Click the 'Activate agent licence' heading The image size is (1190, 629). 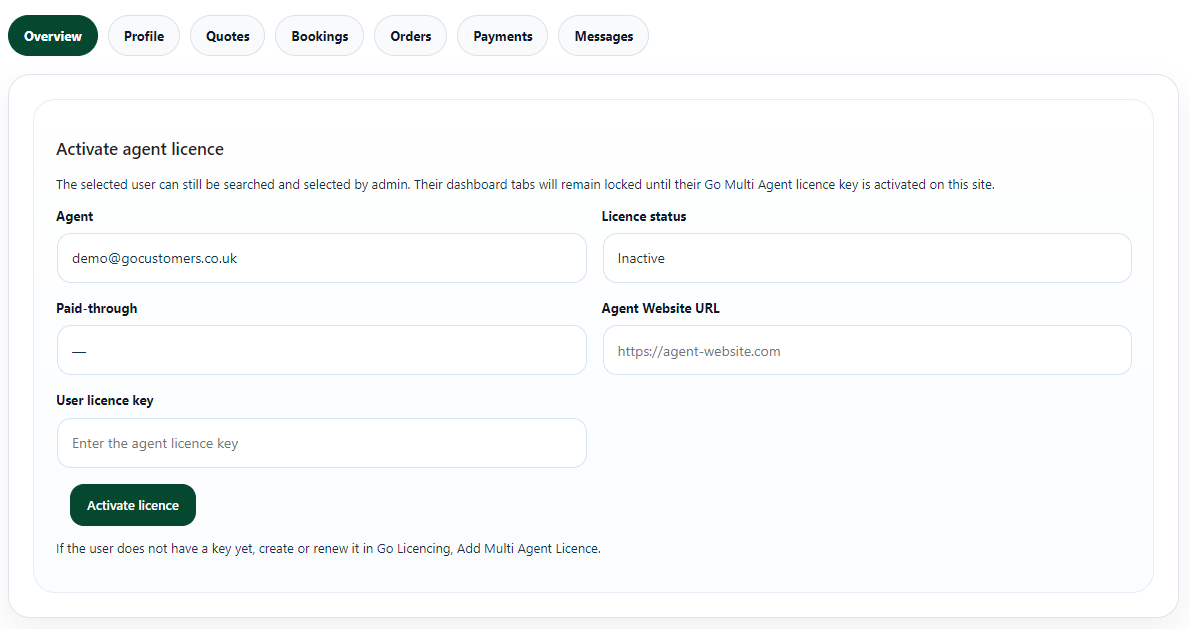point(140,149)
